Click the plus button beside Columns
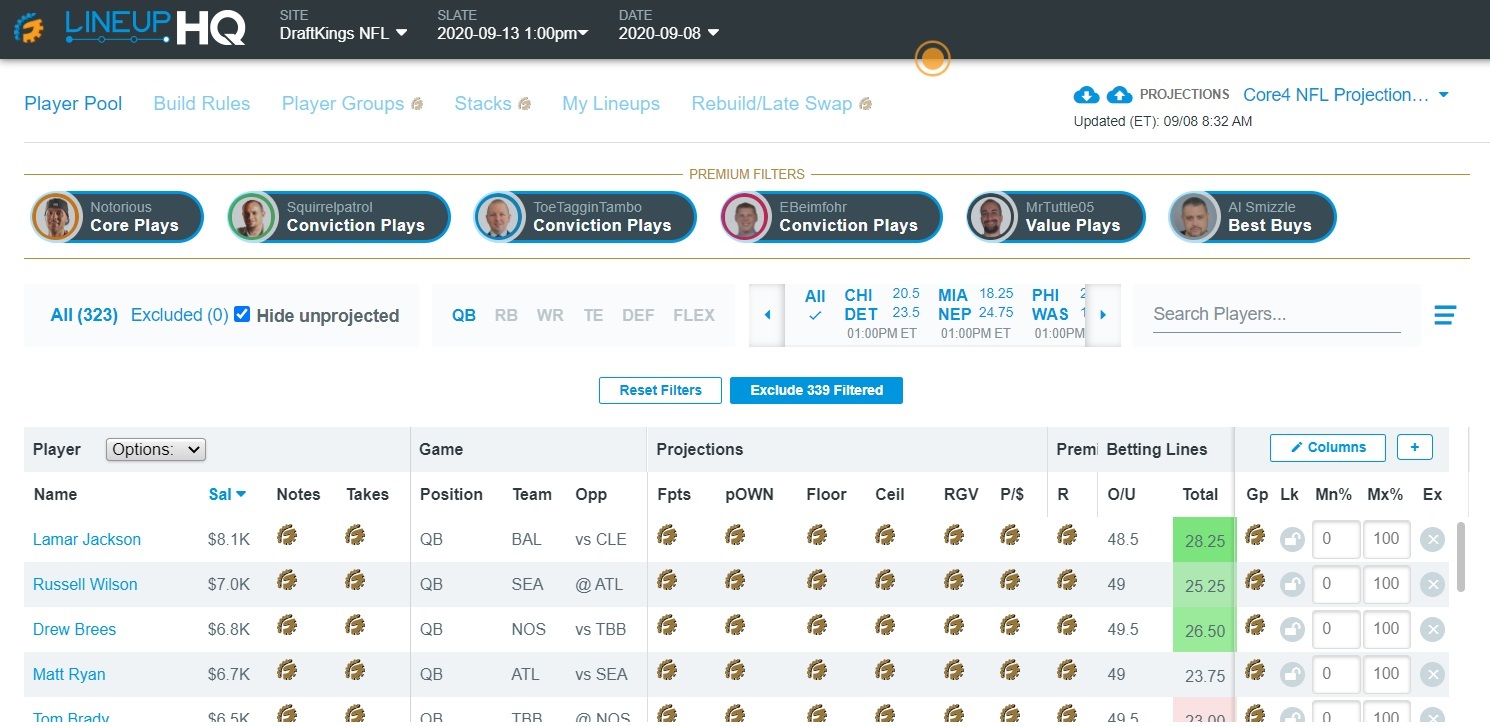 click(x=1414, y=447)
